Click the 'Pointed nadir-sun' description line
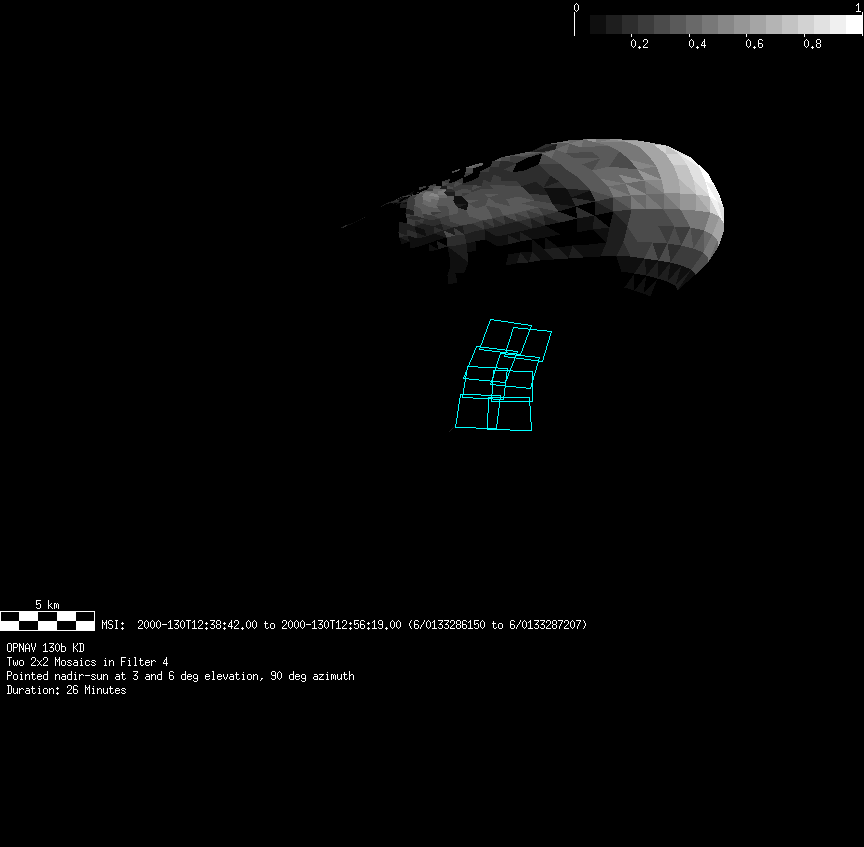Viewport: 864px width, 847px height. point(180,676)
